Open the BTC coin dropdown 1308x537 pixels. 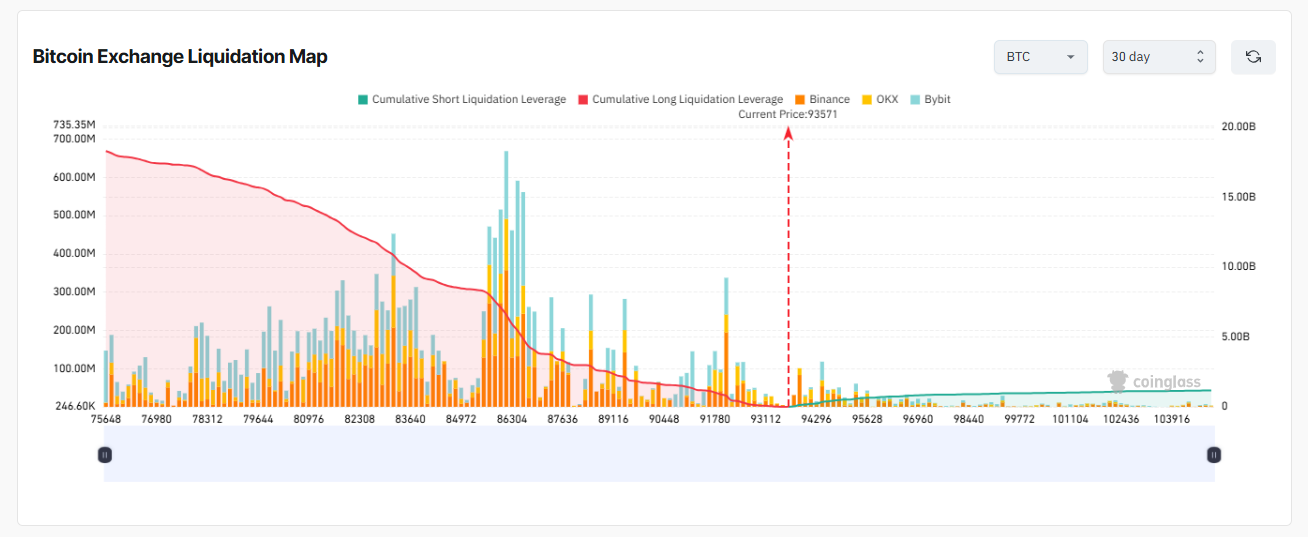pyautogui.click(x=1041, y=57)
